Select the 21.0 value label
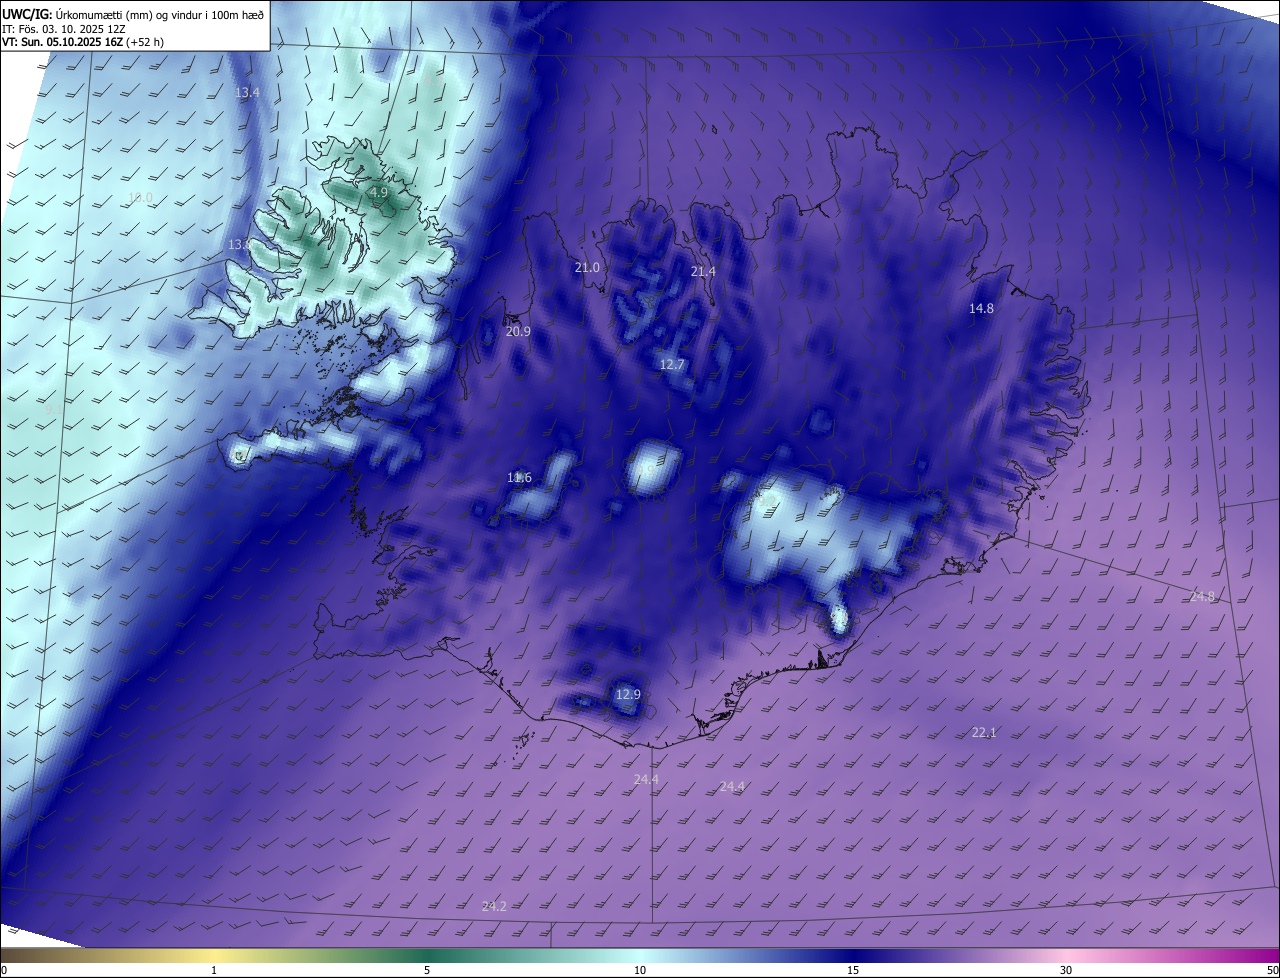The height and width of the screenshot is (978, 1280). 587,268
